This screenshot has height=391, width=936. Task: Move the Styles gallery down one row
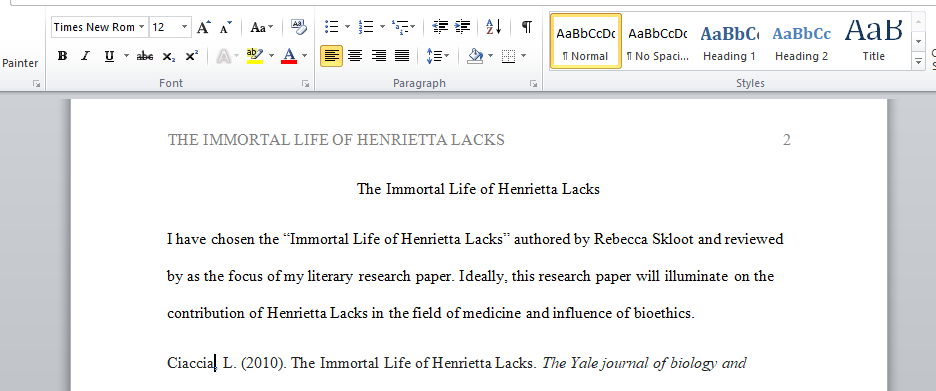coord(918,41)
